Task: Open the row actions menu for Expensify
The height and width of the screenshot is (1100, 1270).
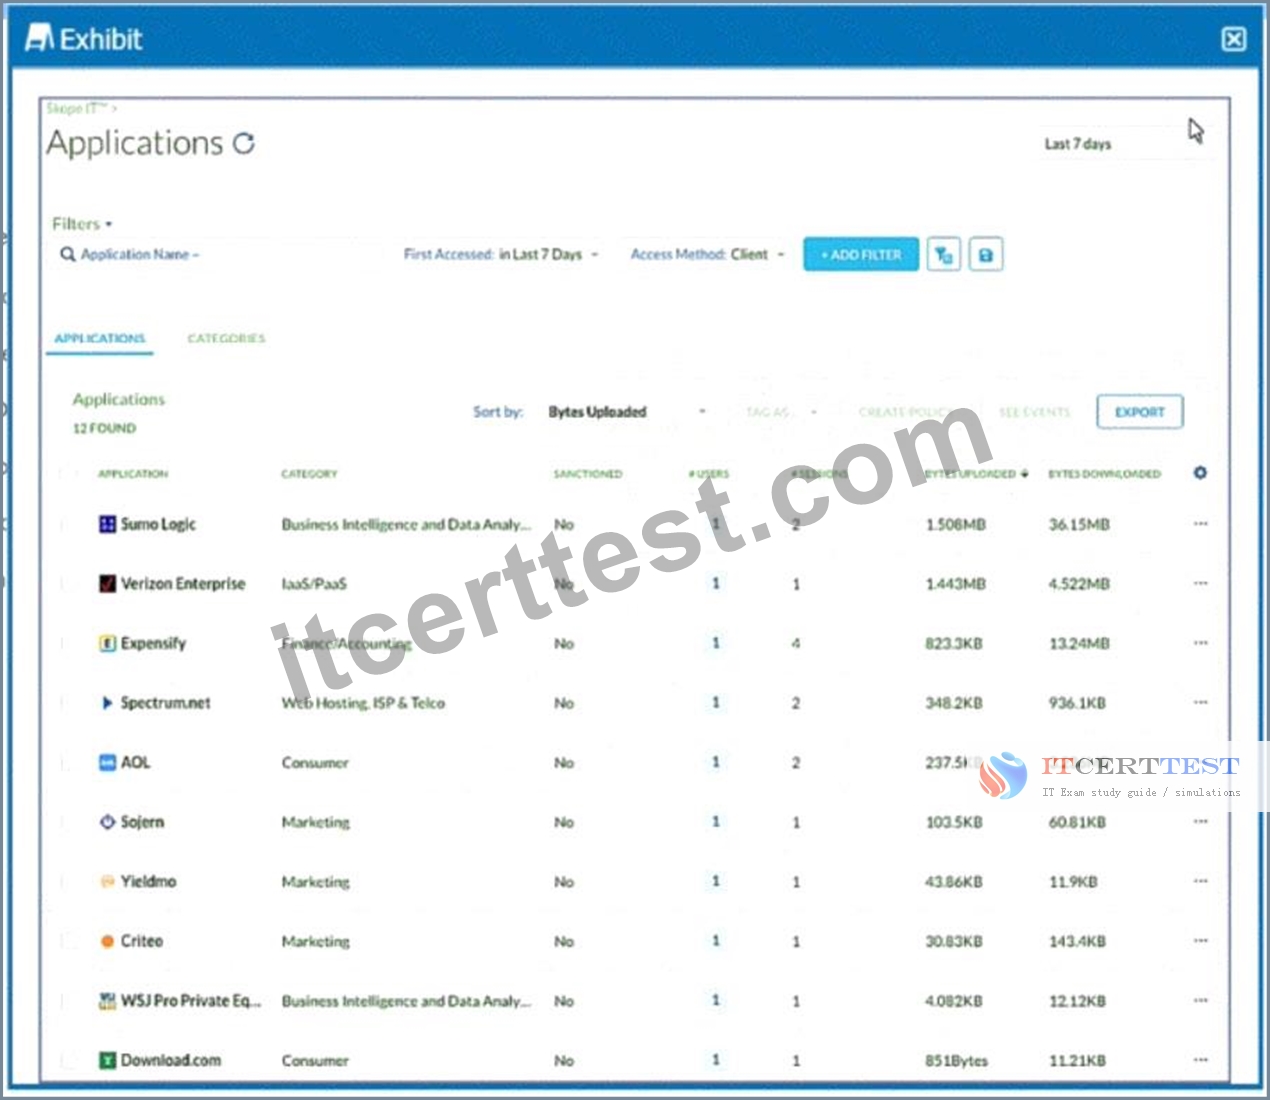Action: 1201,643
